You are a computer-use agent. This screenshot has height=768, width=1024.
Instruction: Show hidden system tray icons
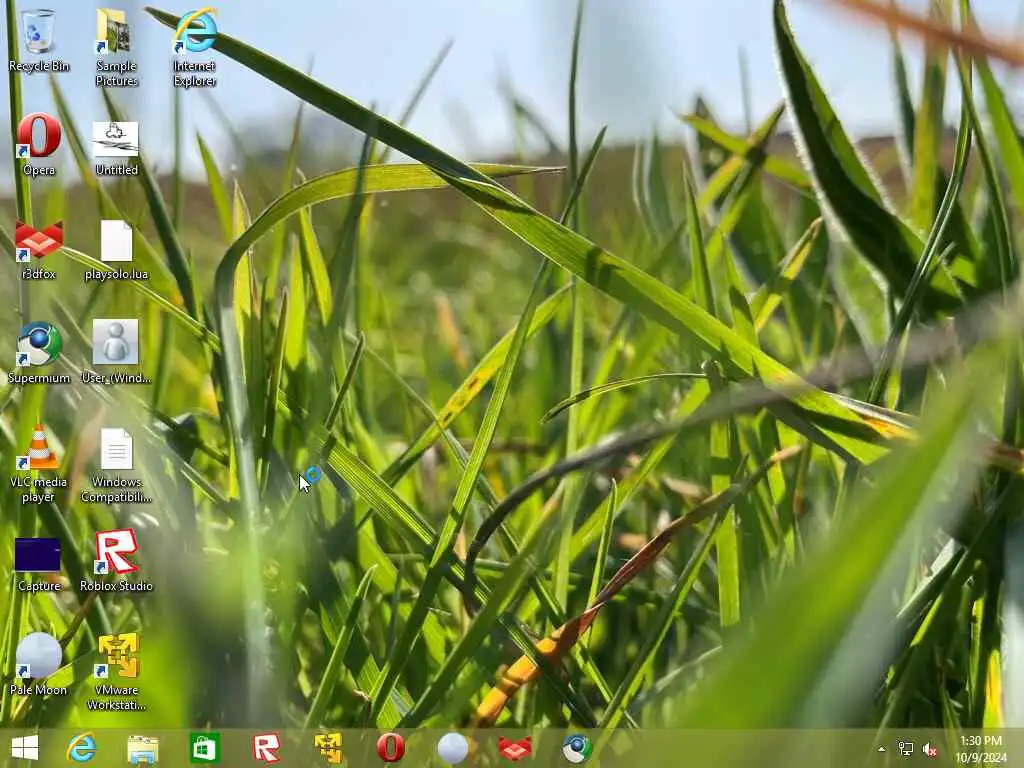pyautogui.click(x=882, y=749)
